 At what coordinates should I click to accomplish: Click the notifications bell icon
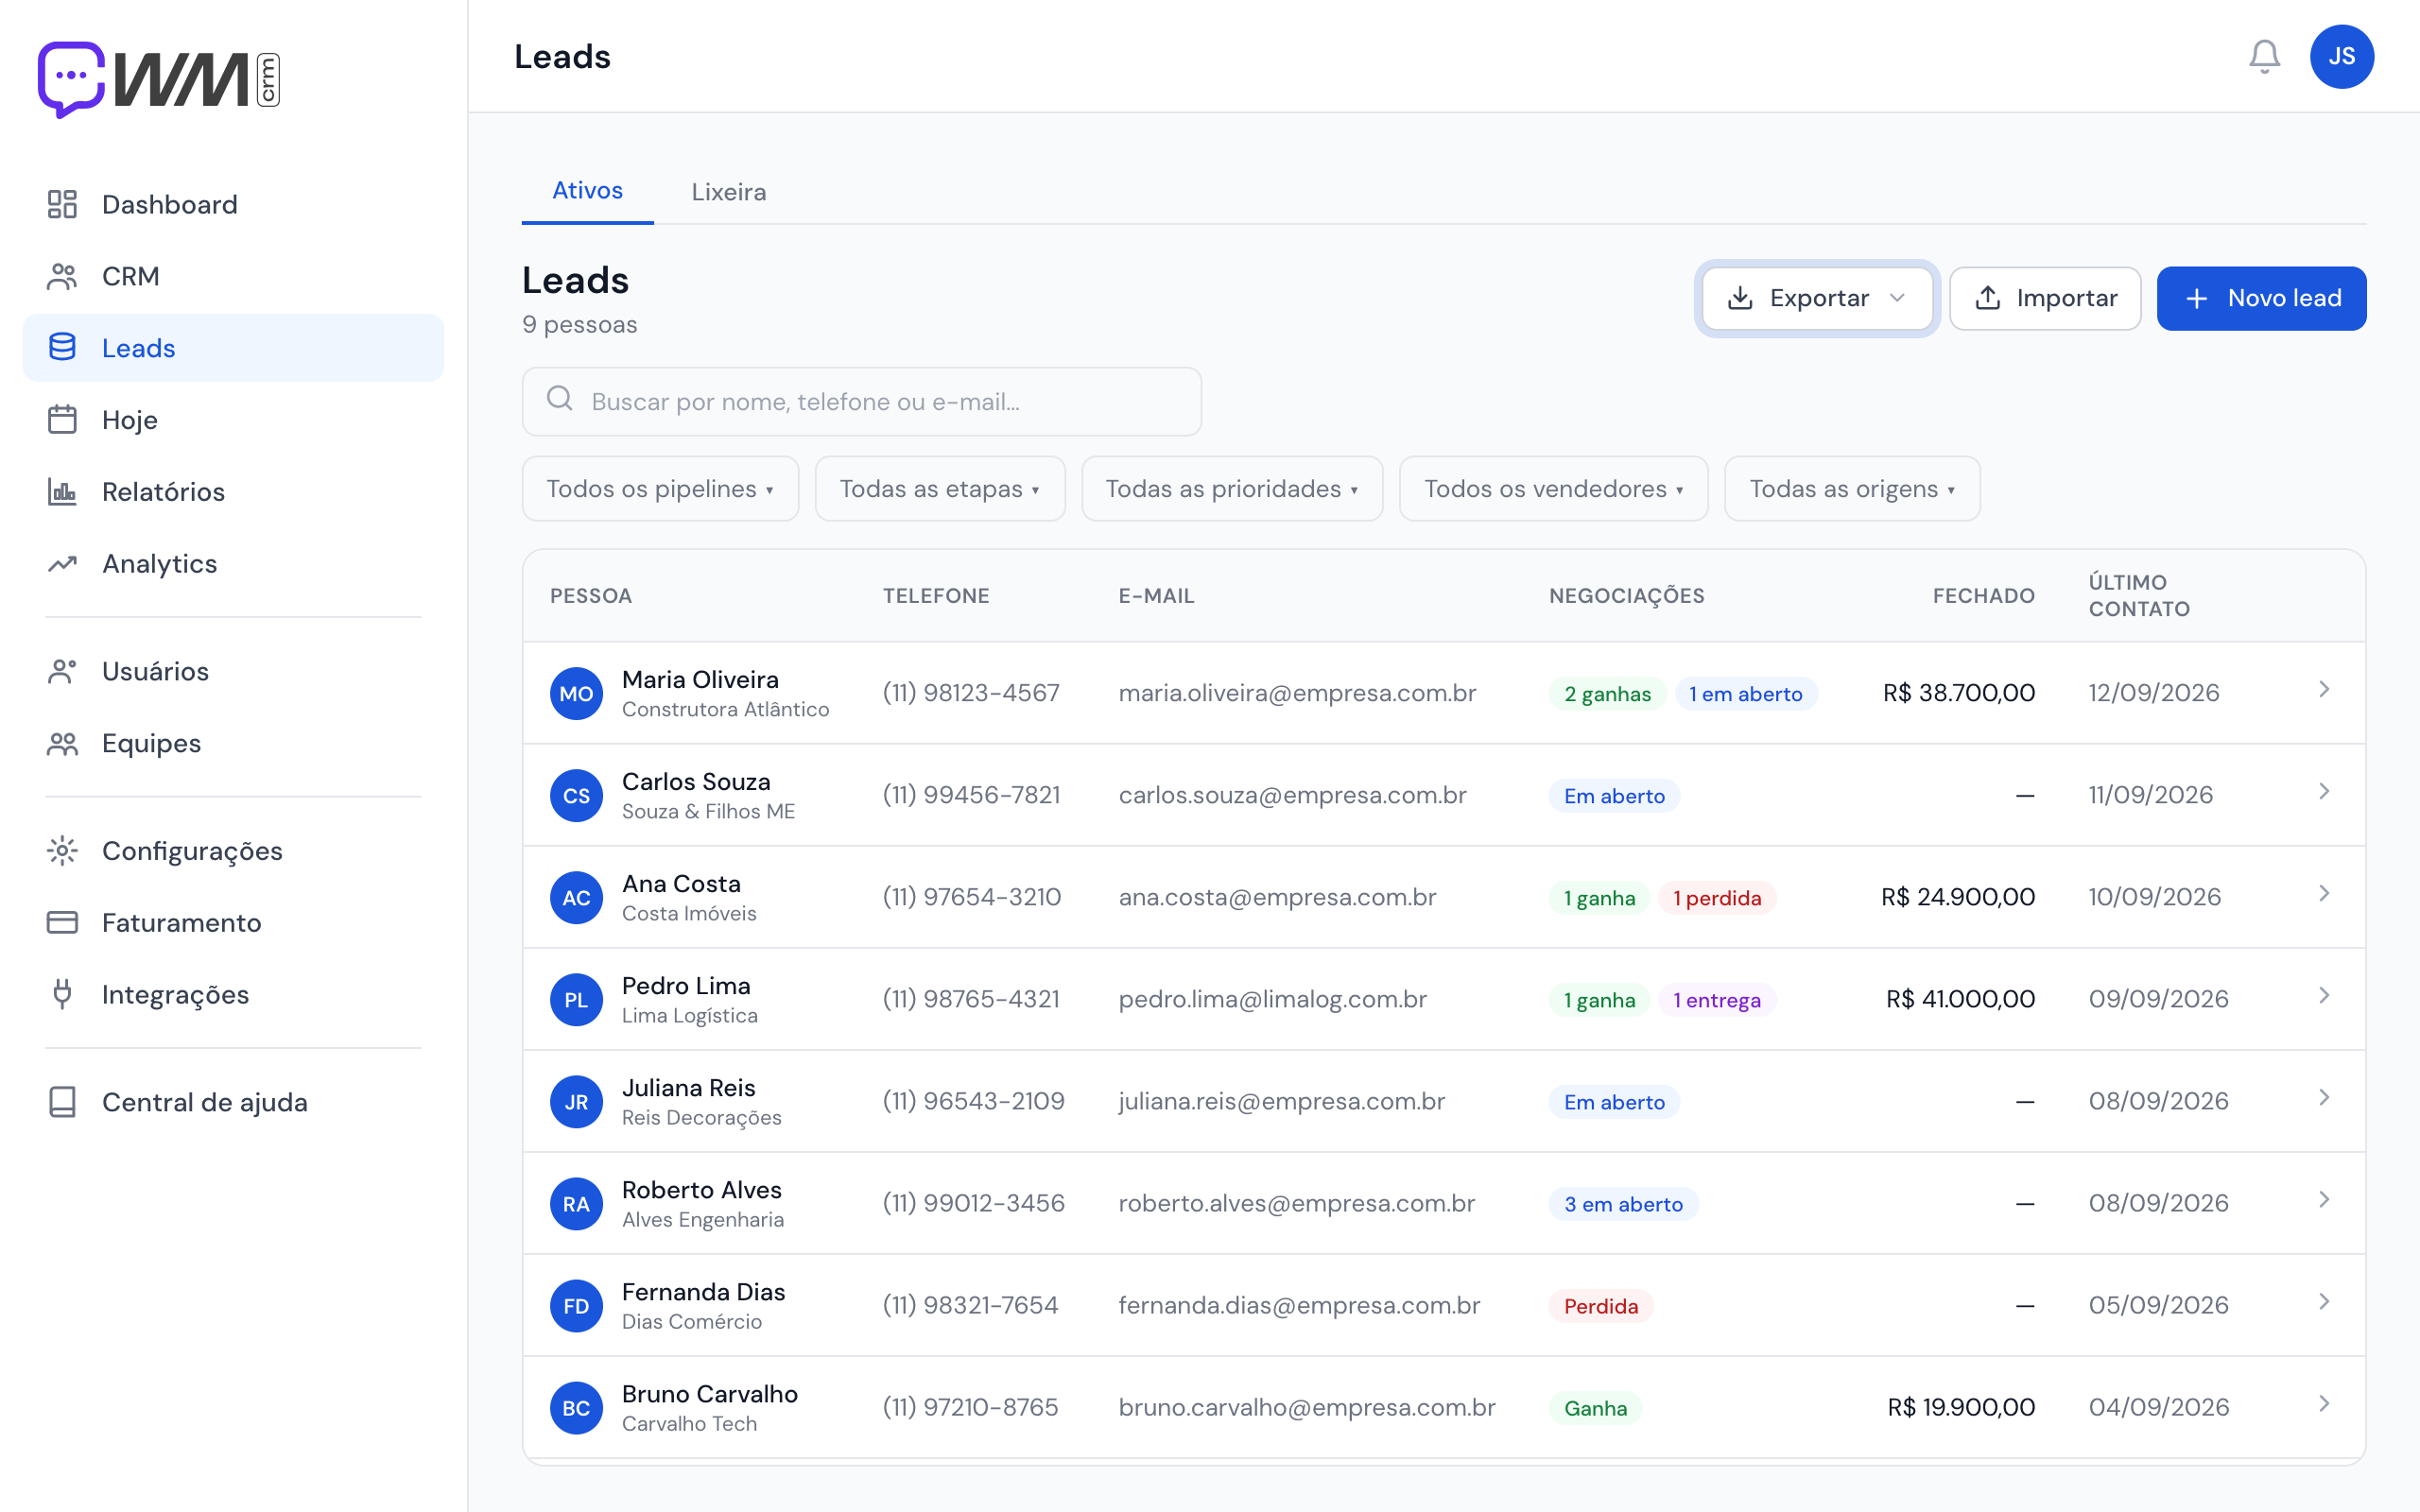[x=2264, y=57]
